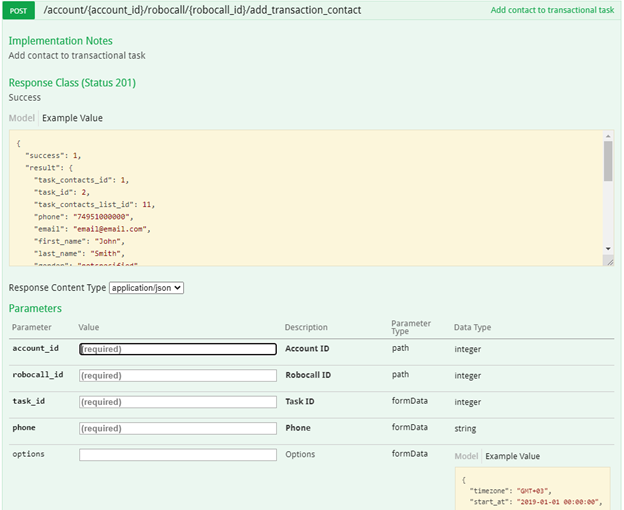Click the task_id parameter name
This screenshot has width=624, height=510.
tap(29, 401)
